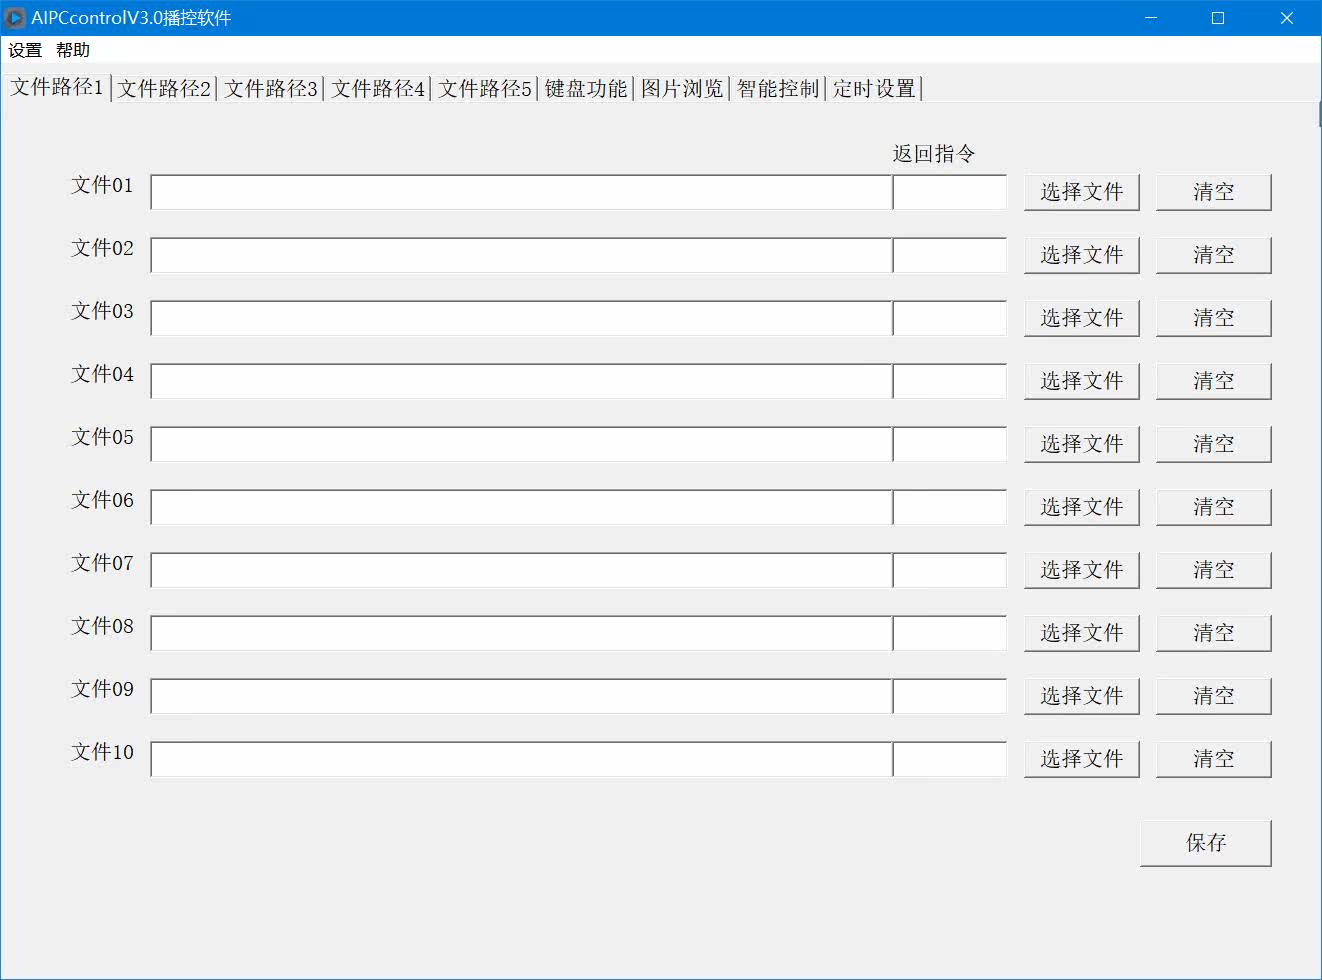1322x980 pixels.
Task: Click the 返回指令 box in 文件10 row
Action: pyautogui.click(x=950, y=759)
